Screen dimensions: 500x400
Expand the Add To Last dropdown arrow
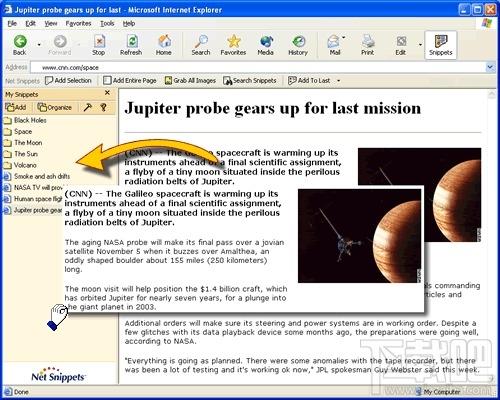click(339, 81)
